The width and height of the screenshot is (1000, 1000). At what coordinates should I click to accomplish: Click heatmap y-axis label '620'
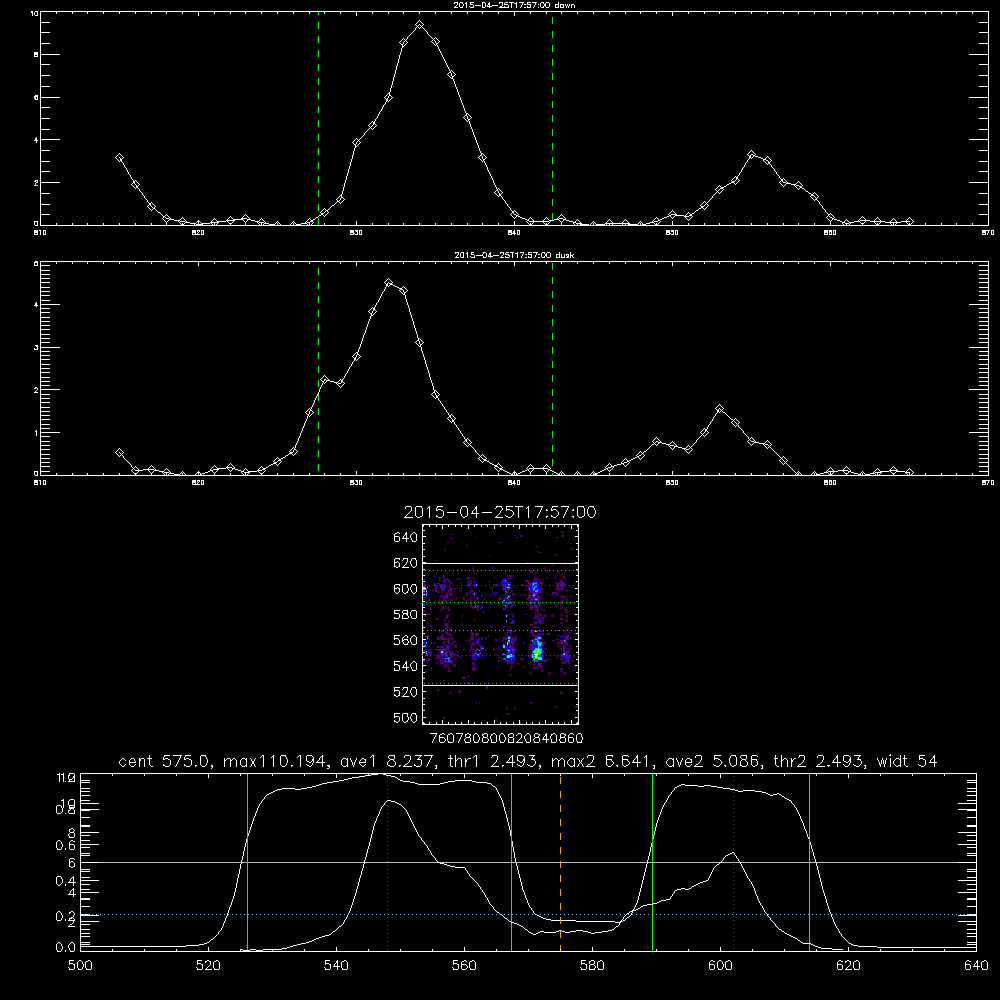click(x=406, y=563)
